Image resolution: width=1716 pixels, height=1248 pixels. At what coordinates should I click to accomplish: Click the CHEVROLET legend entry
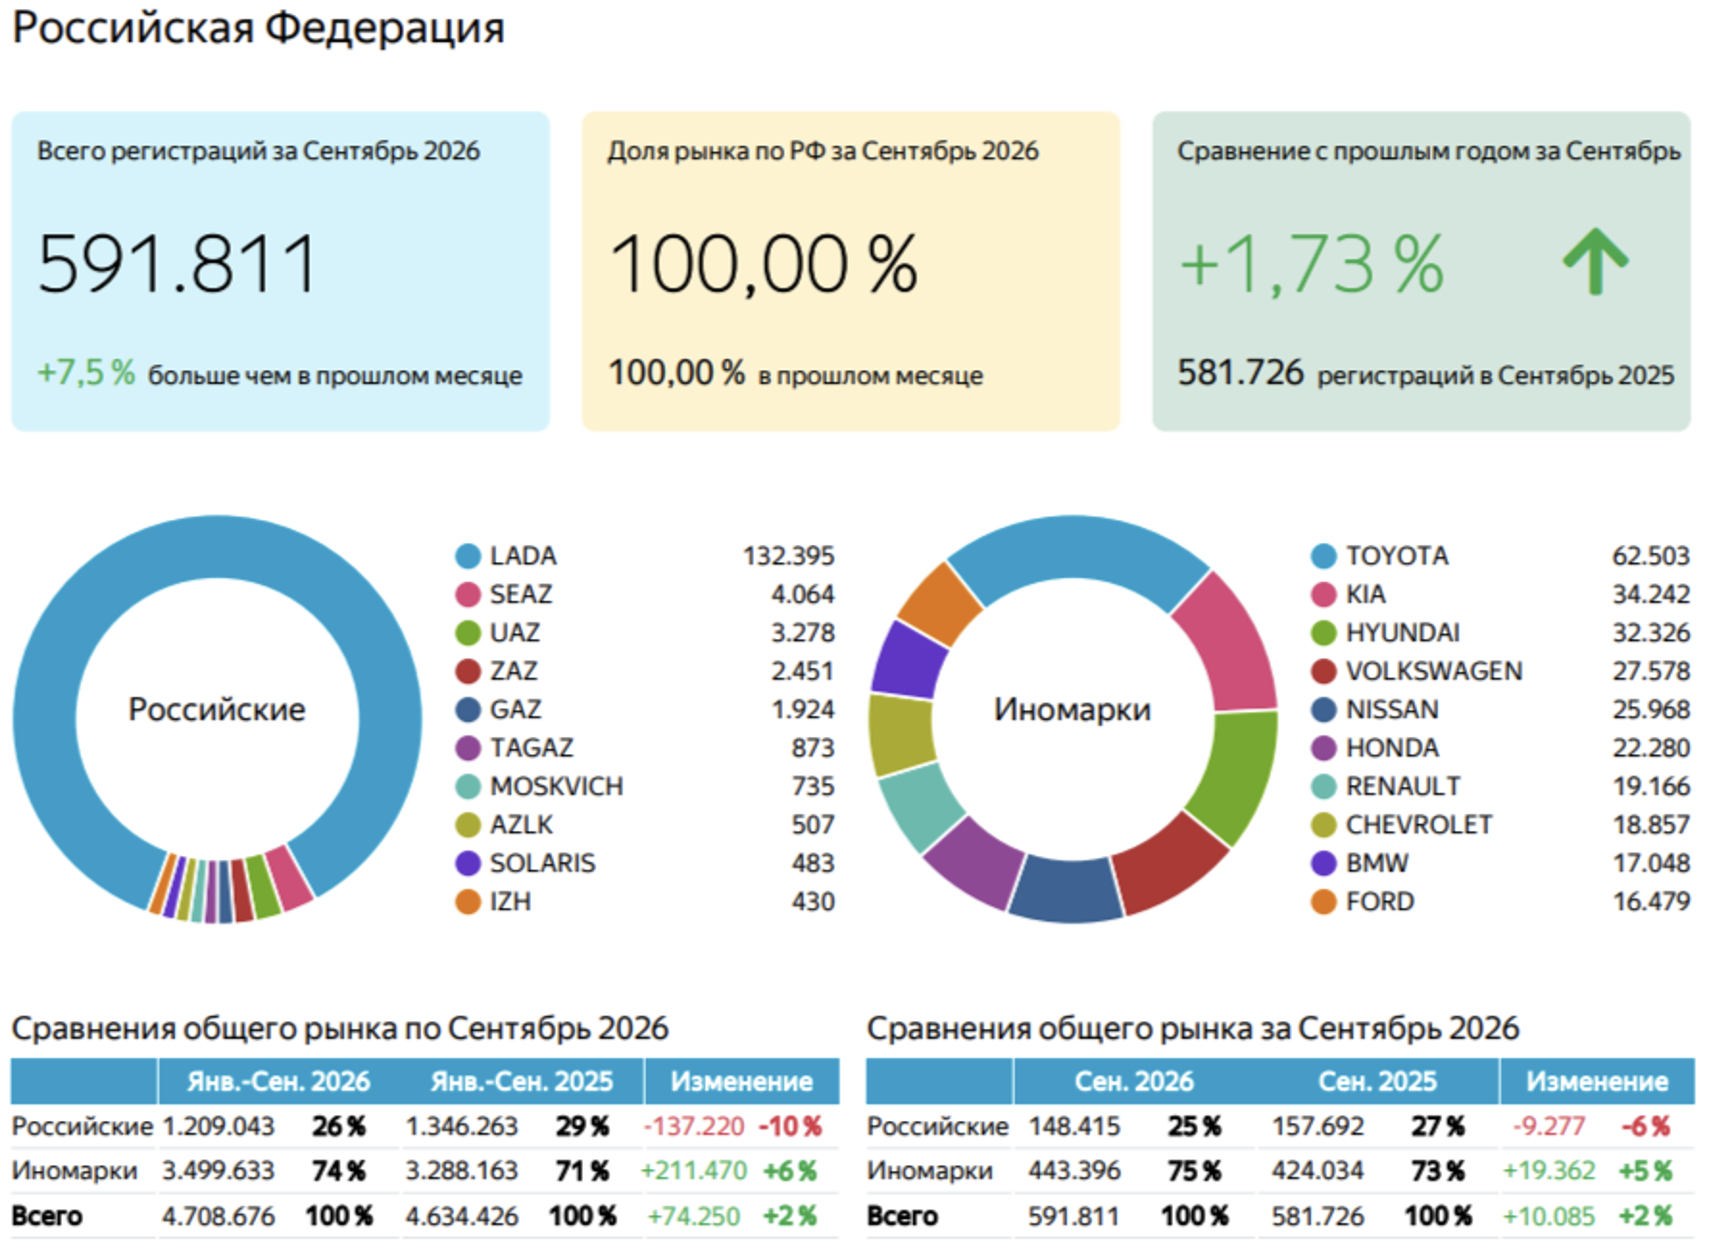1501,825
